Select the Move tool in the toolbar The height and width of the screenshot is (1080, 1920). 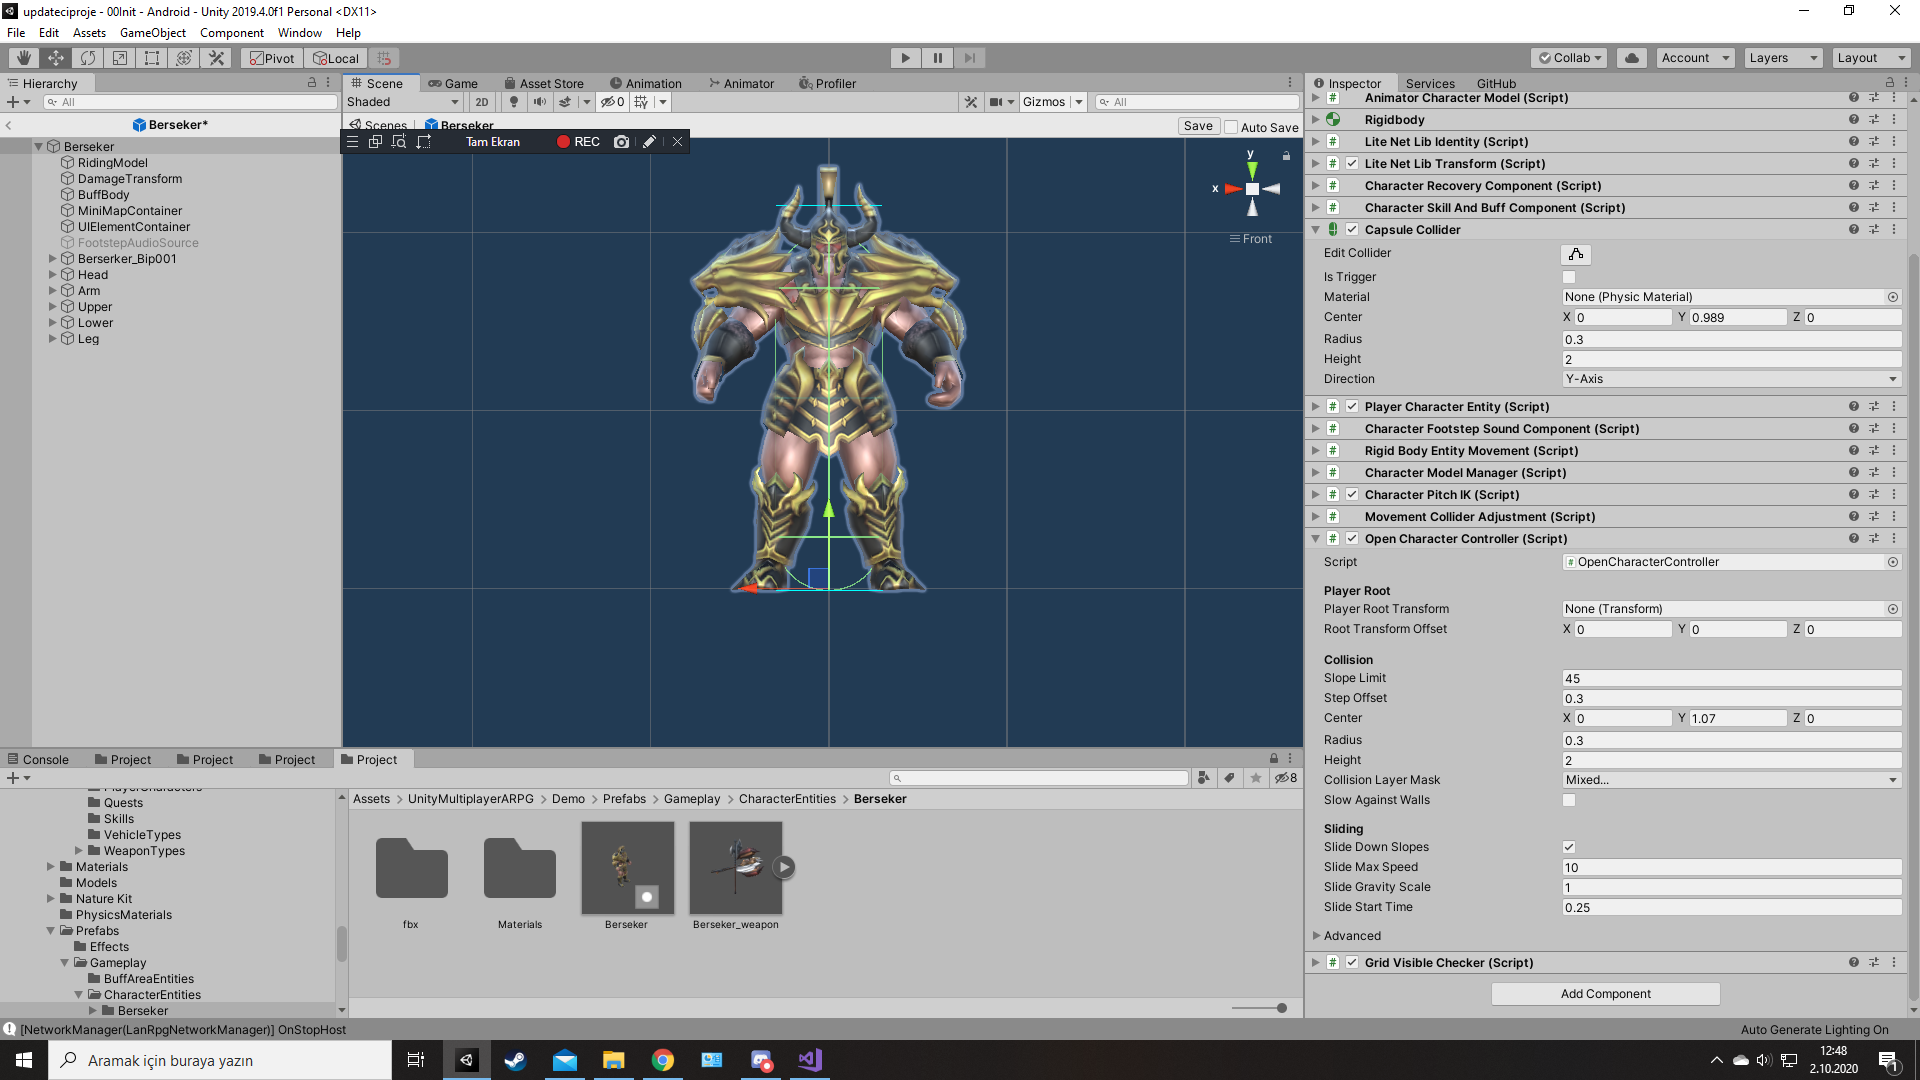click(55, 57)
